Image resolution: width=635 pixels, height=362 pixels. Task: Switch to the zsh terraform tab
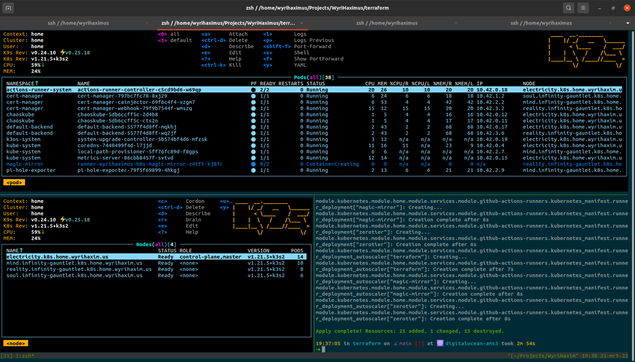228,23
